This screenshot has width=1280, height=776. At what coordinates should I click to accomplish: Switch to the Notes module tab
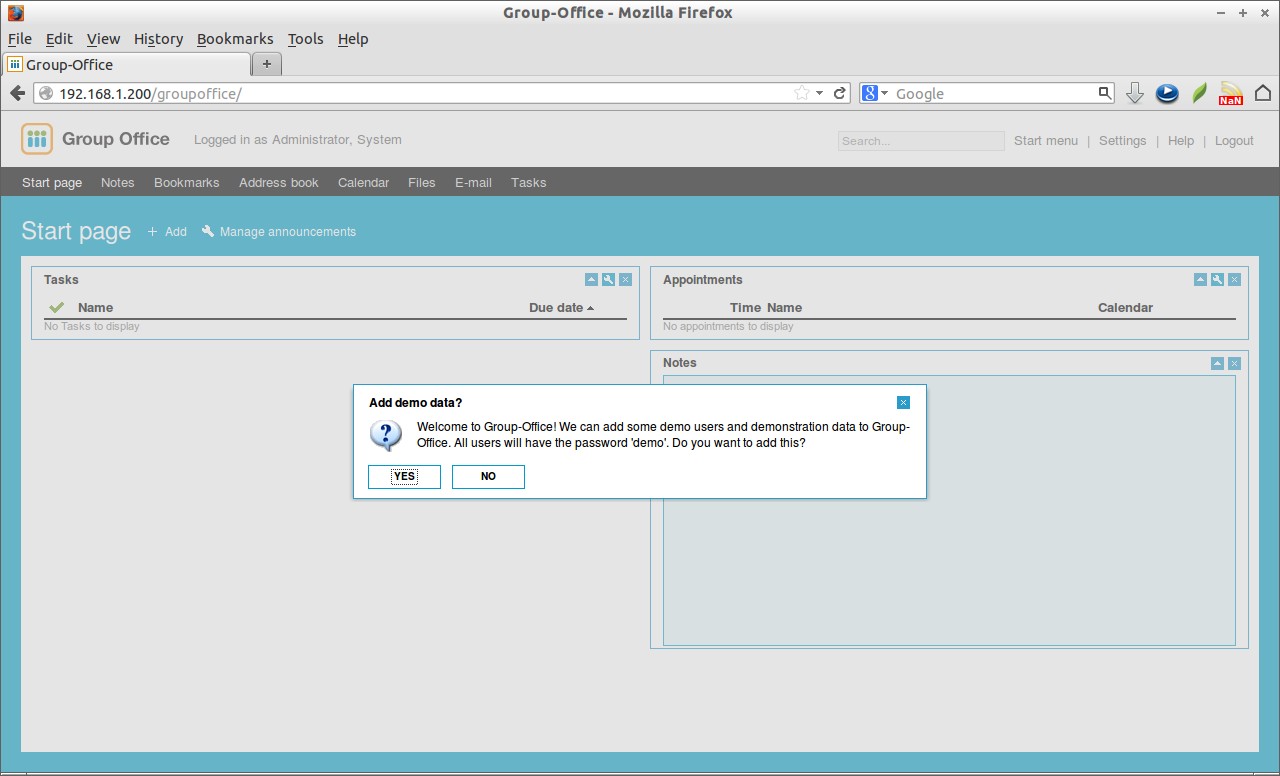(117, 182)
